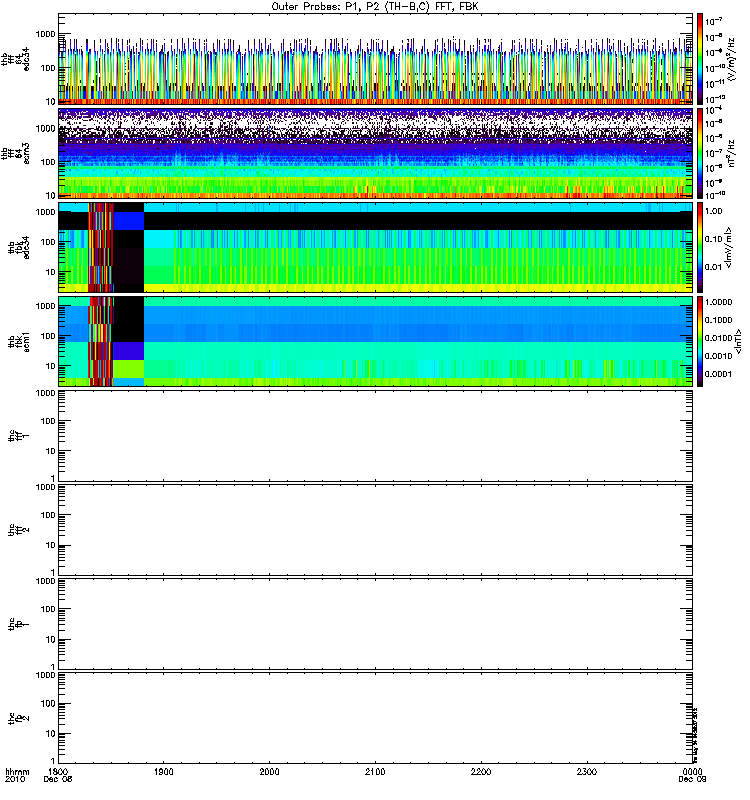Click the '100' tick of the thb fbk scm1 panel

47,336
